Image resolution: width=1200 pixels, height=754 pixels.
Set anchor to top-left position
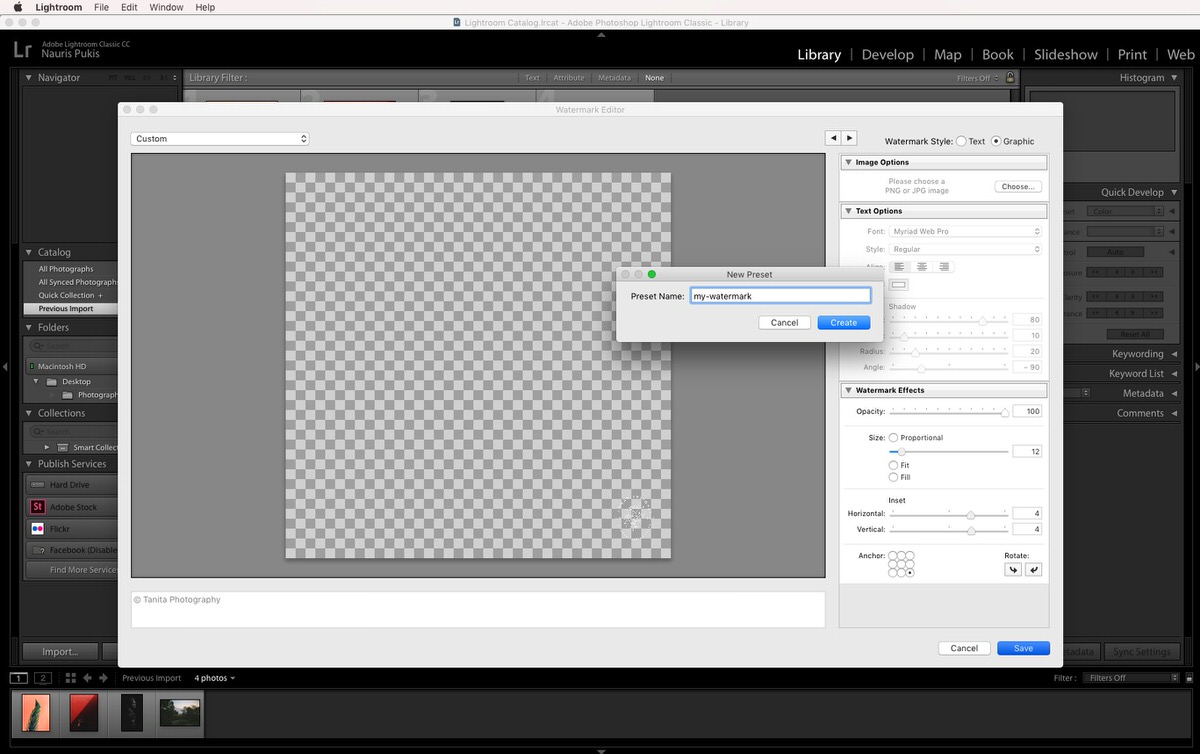pos(893,555)
